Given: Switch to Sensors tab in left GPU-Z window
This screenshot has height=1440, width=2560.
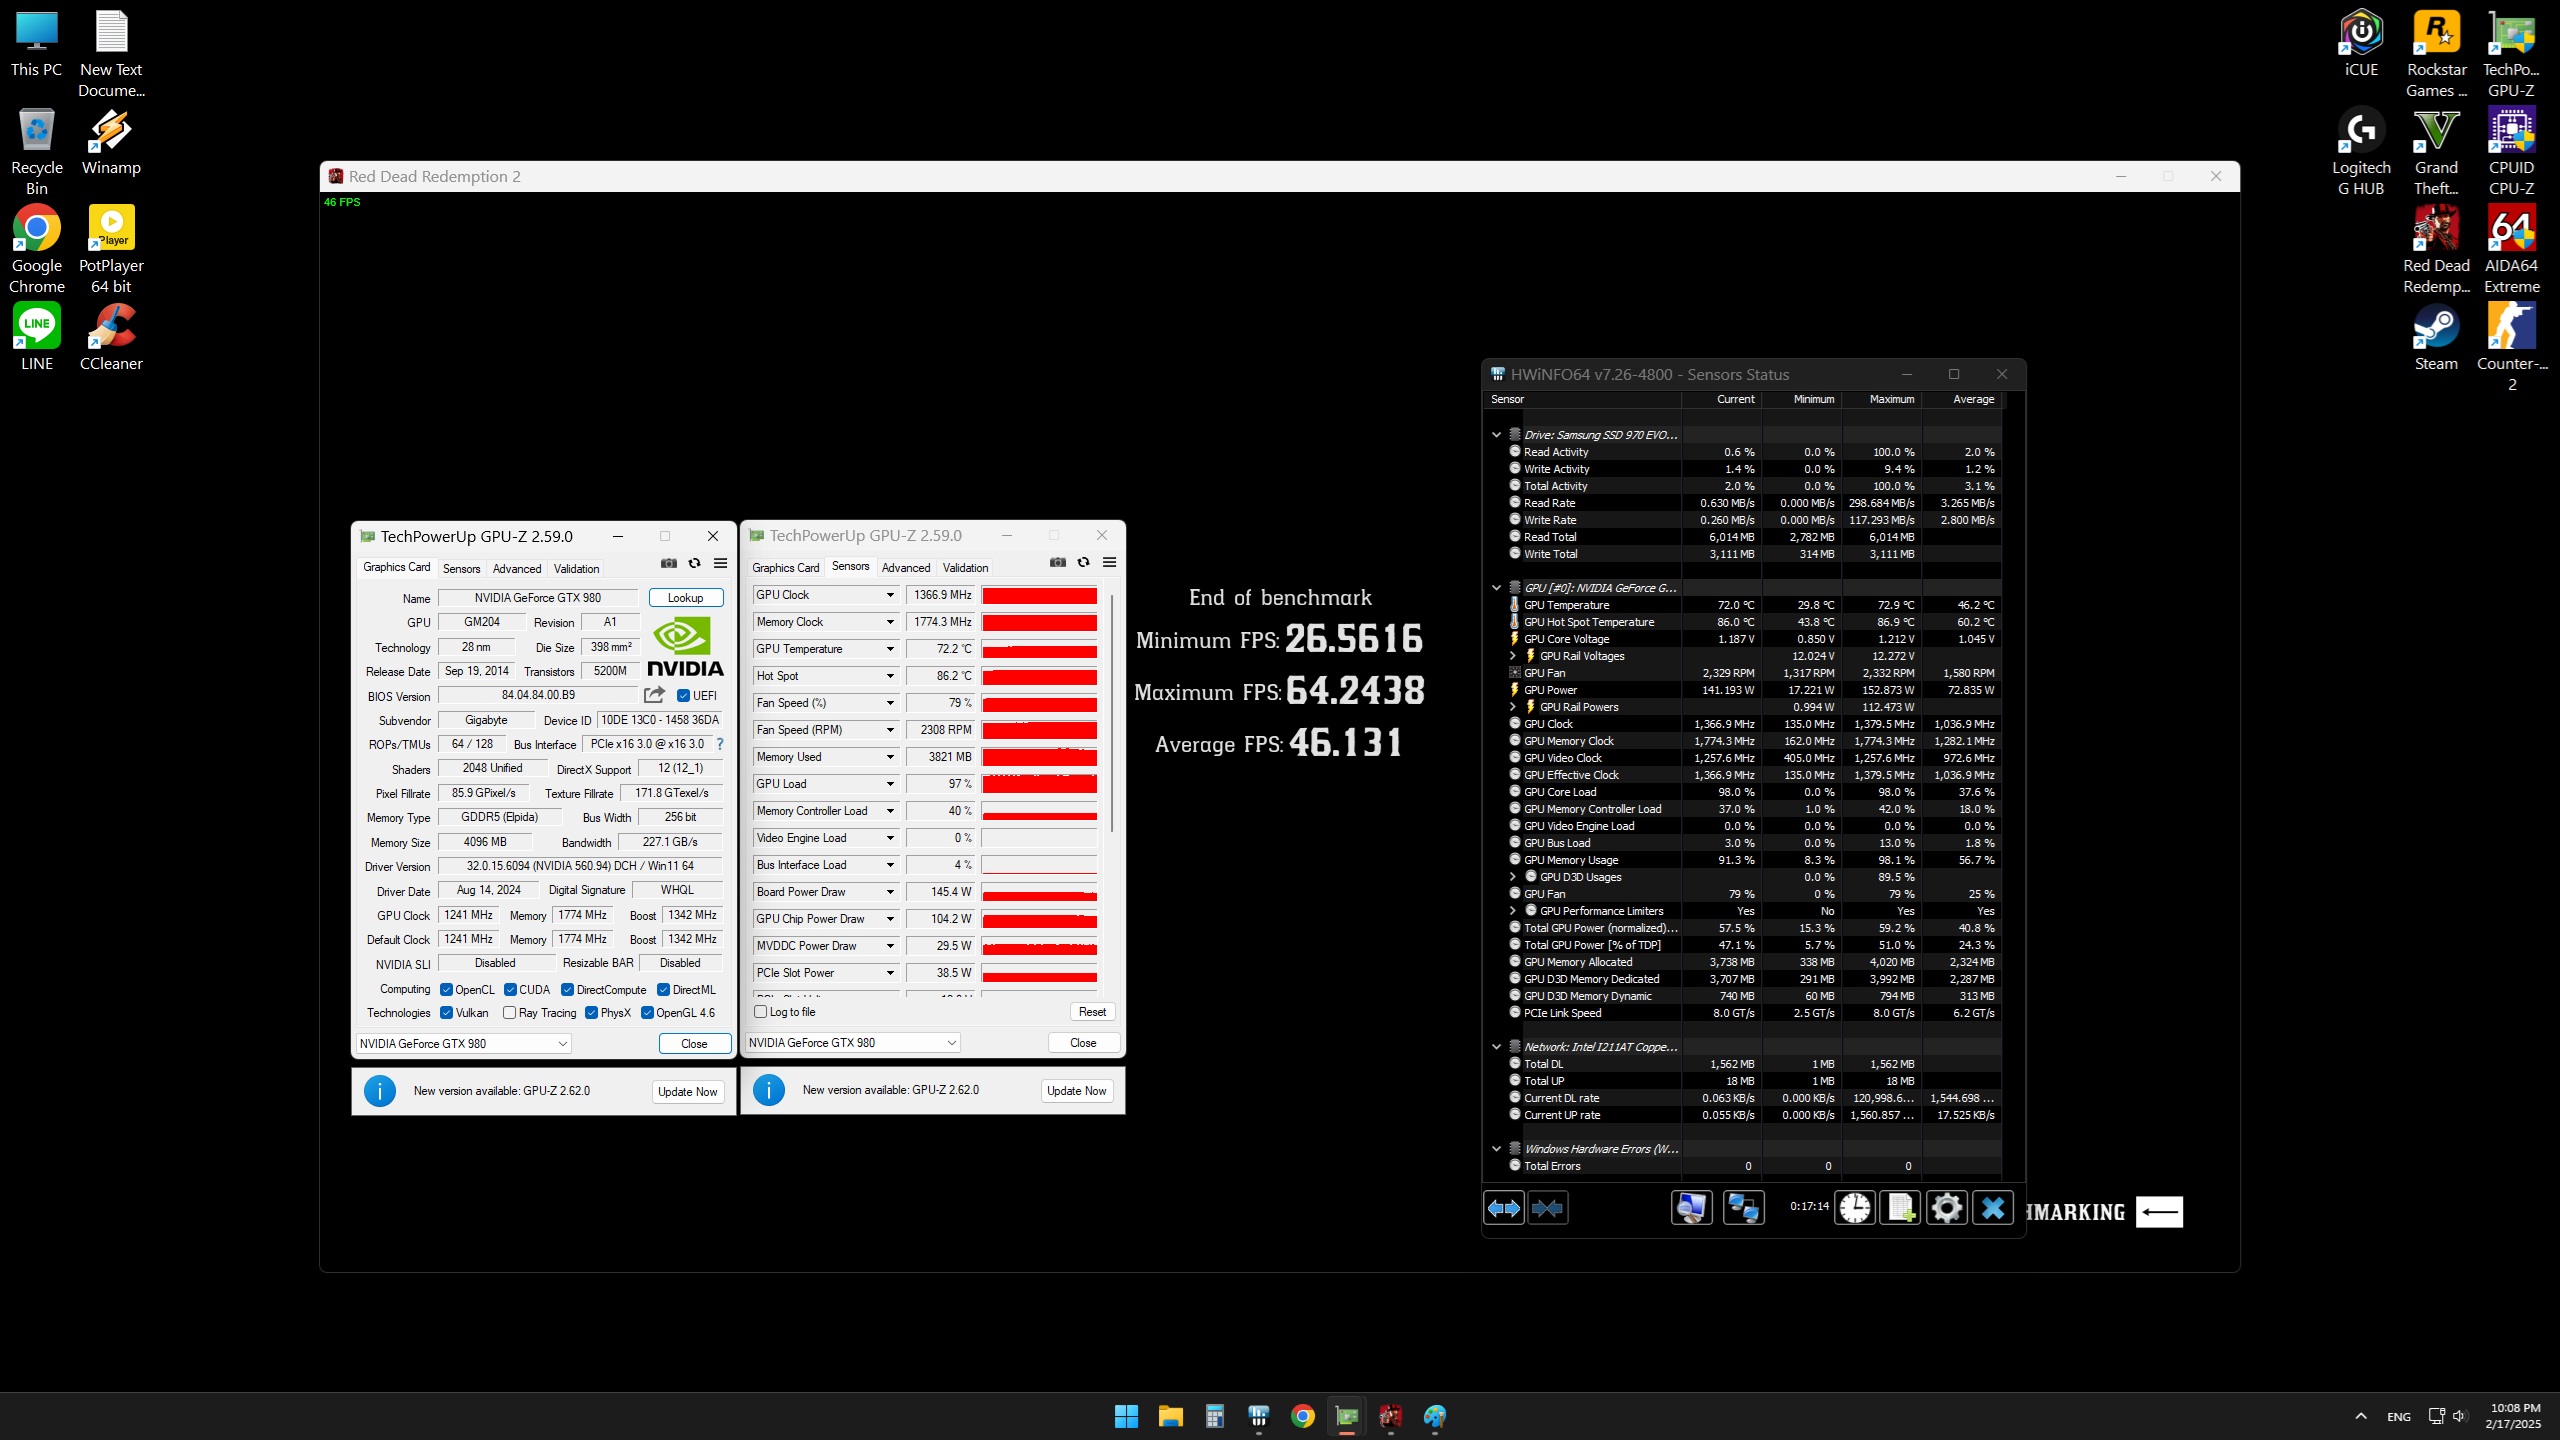Looking at the screenshot, I should 462,569.
